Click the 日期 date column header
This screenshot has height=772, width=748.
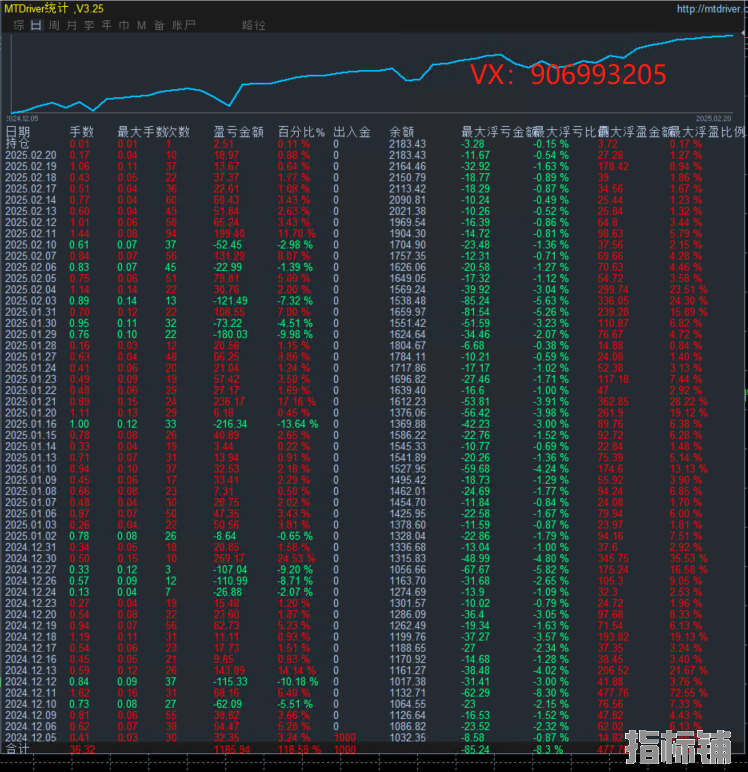coord(18,131)
